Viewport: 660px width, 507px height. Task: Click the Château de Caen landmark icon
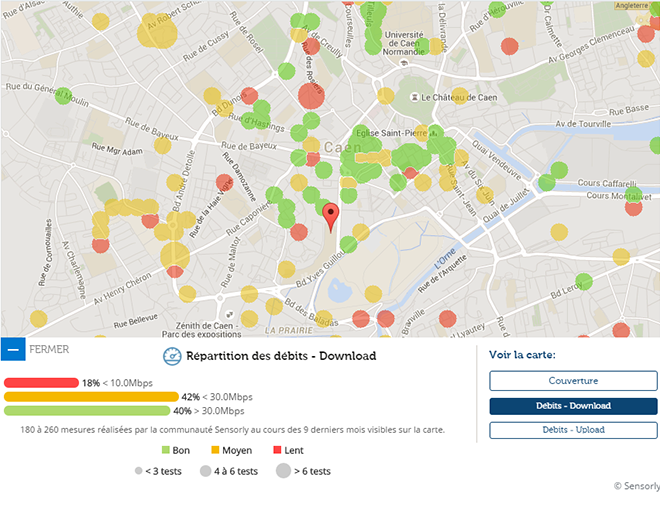(413, 97)
